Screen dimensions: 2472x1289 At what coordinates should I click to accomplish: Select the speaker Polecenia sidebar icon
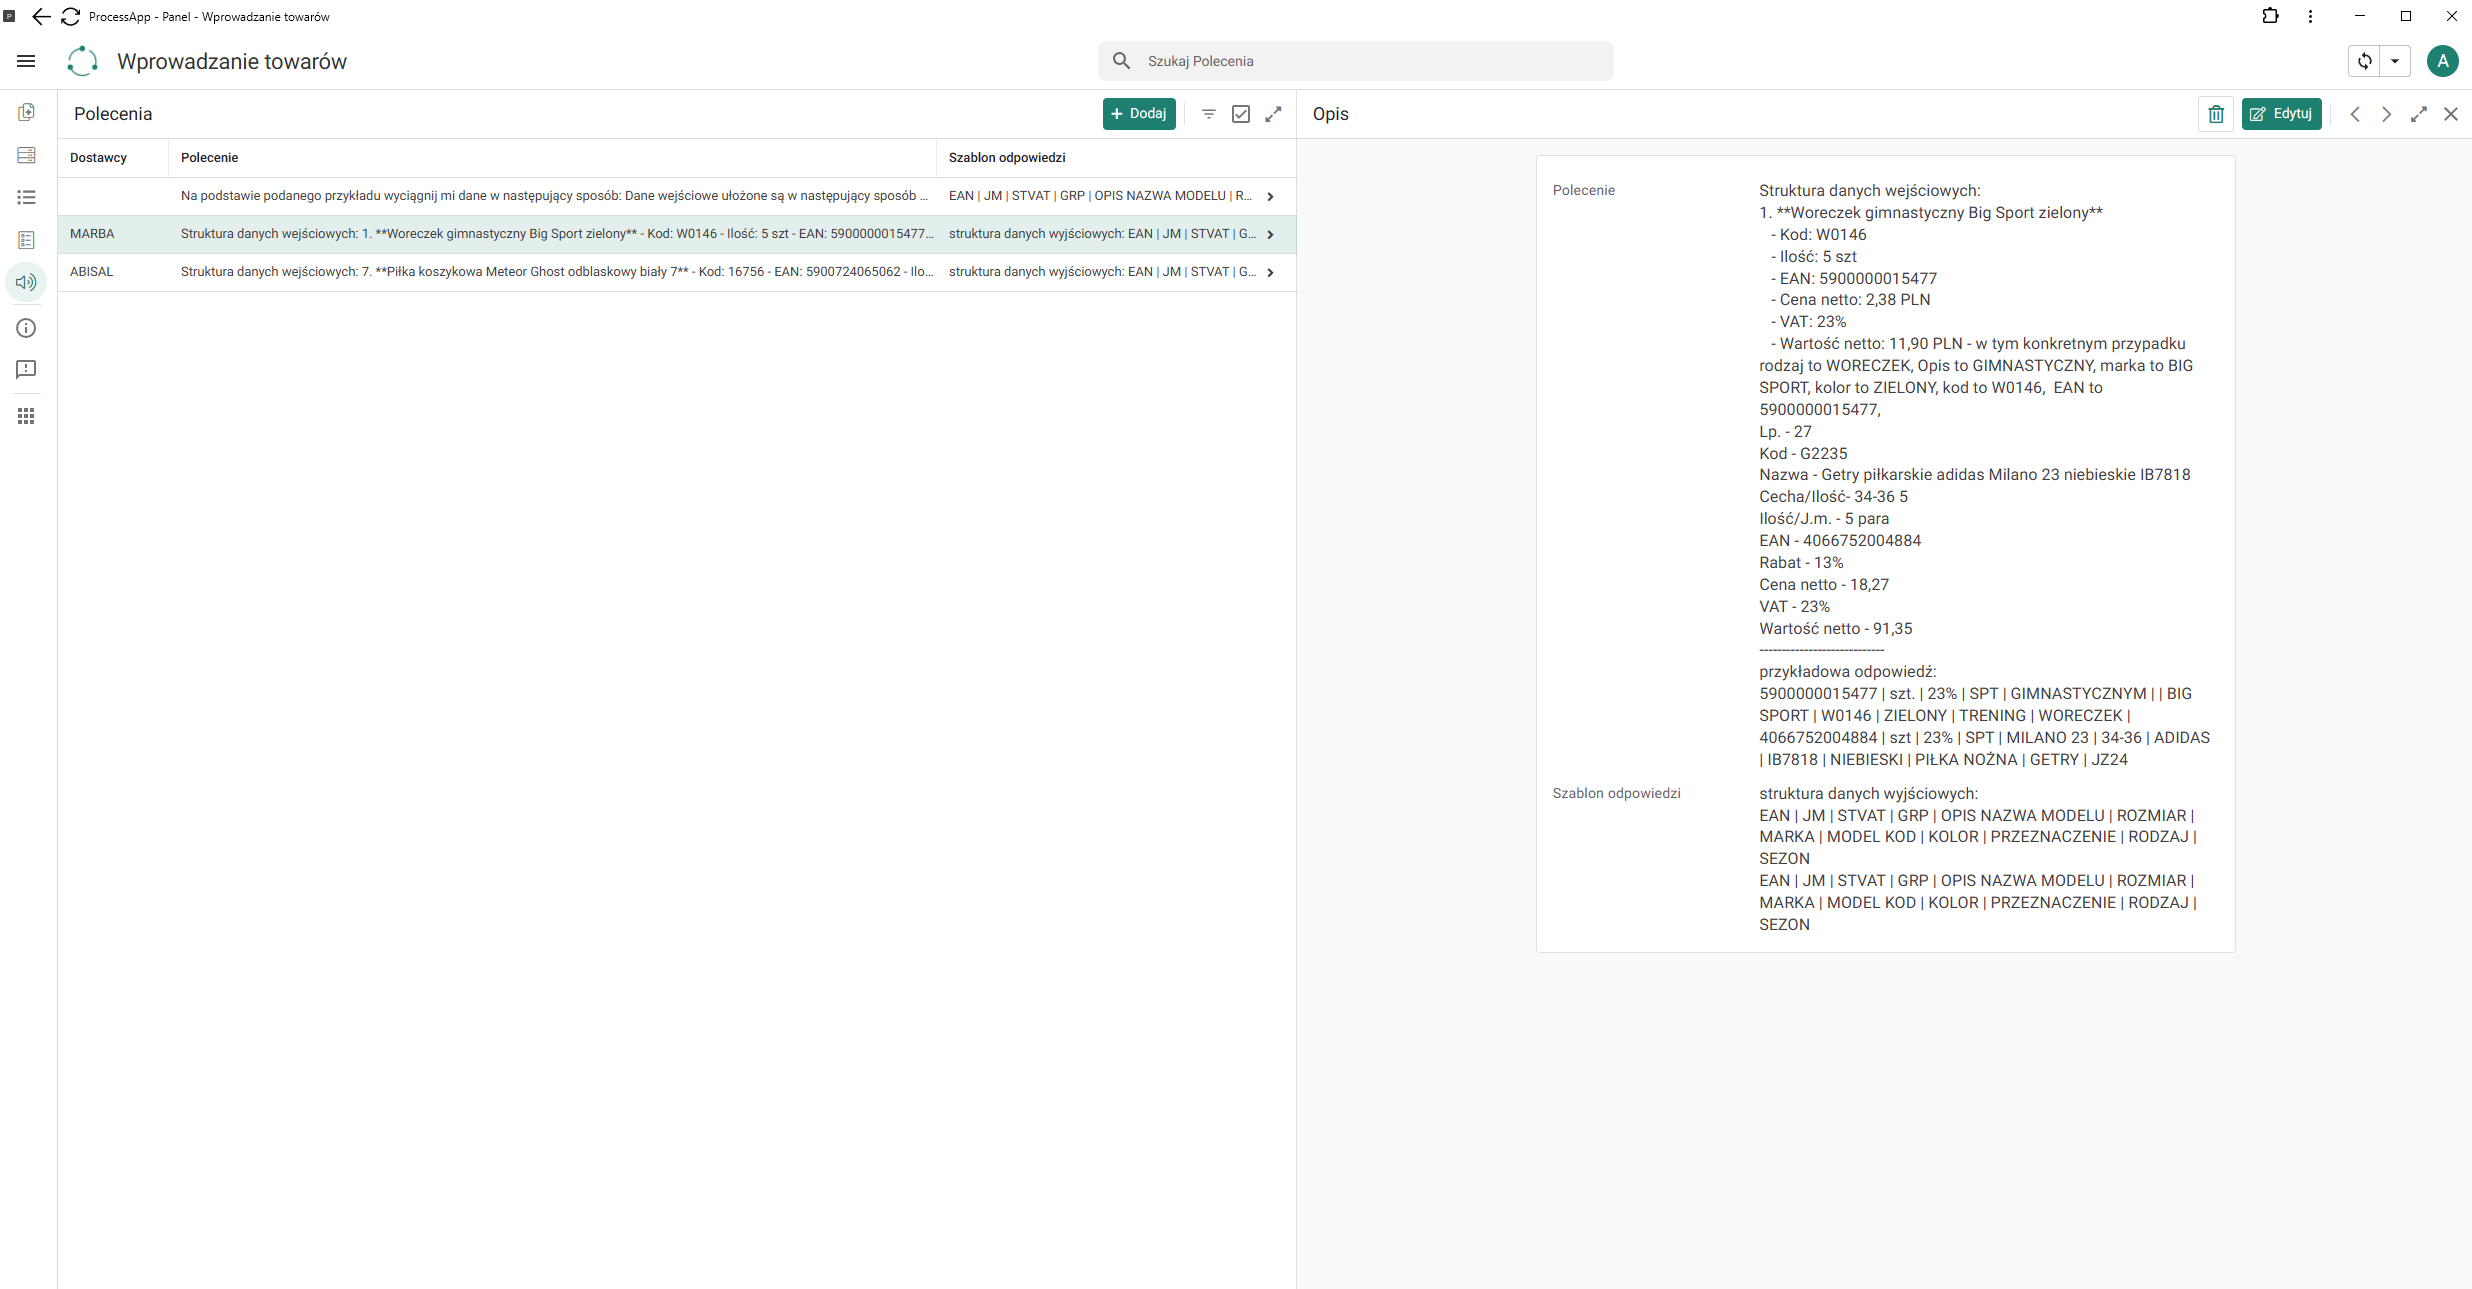point(26,283)
